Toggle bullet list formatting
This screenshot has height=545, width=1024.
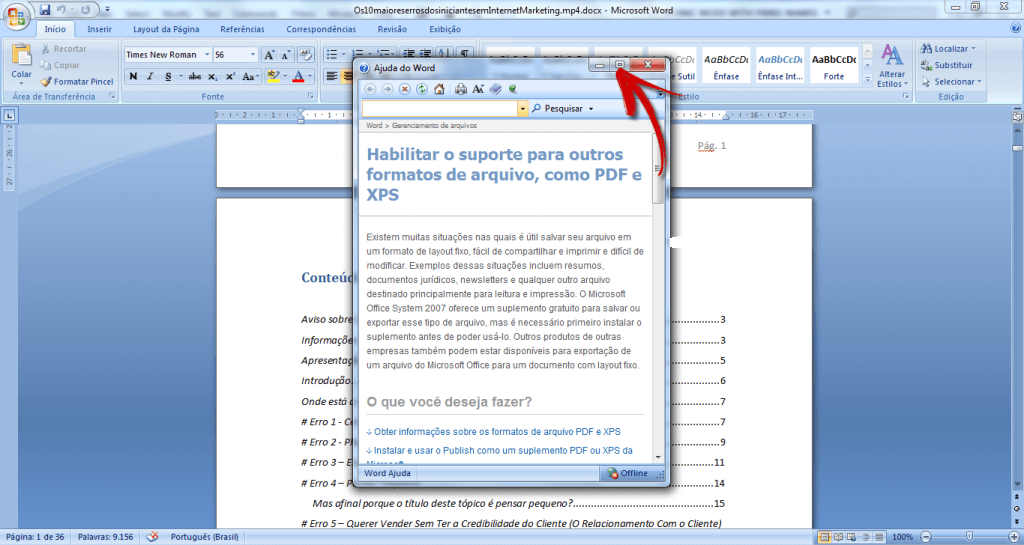332,55
